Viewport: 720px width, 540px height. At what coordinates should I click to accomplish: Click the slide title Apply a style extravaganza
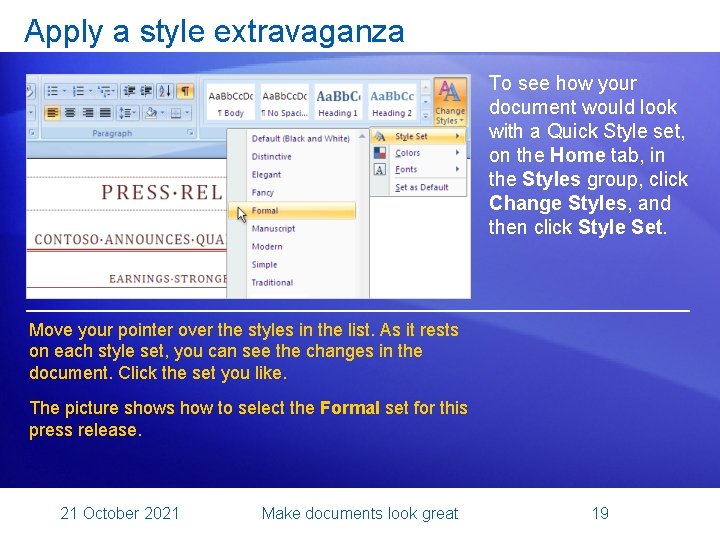(214, 31)
